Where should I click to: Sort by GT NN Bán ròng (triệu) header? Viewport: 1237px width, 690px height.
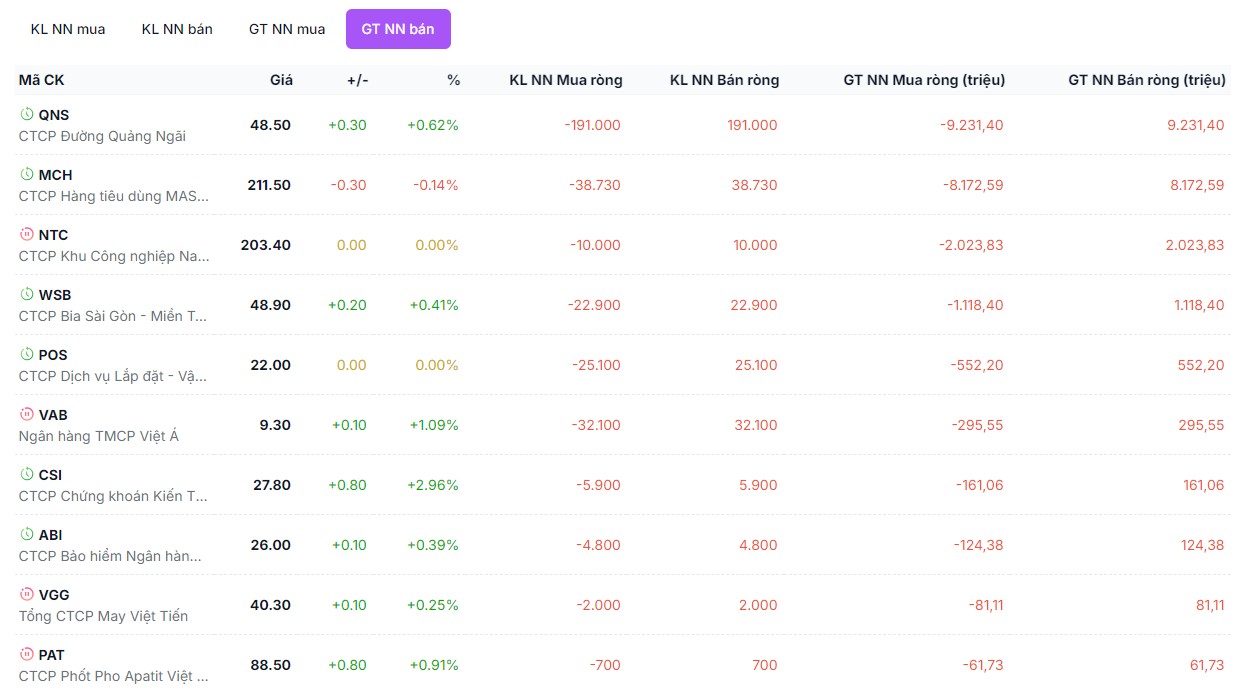(x=1147, y=80)
